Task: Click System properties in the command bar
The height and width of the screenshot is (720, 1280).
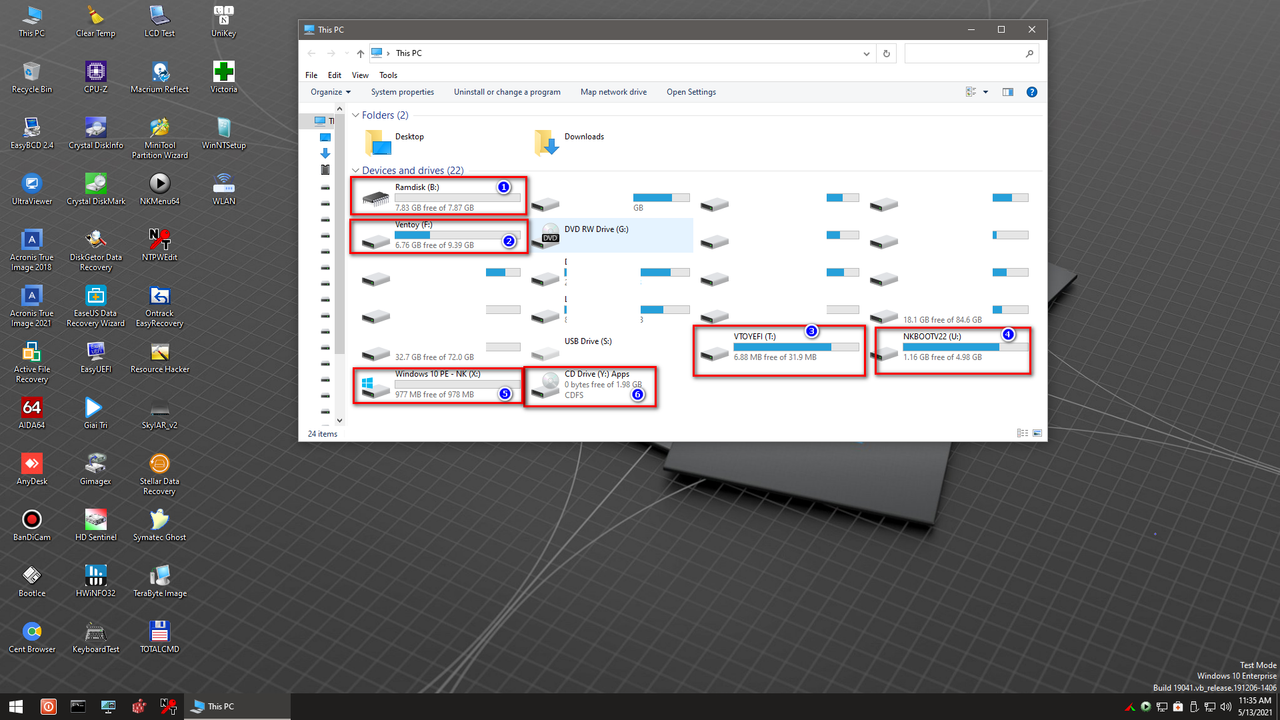Action: pos(403,92)
